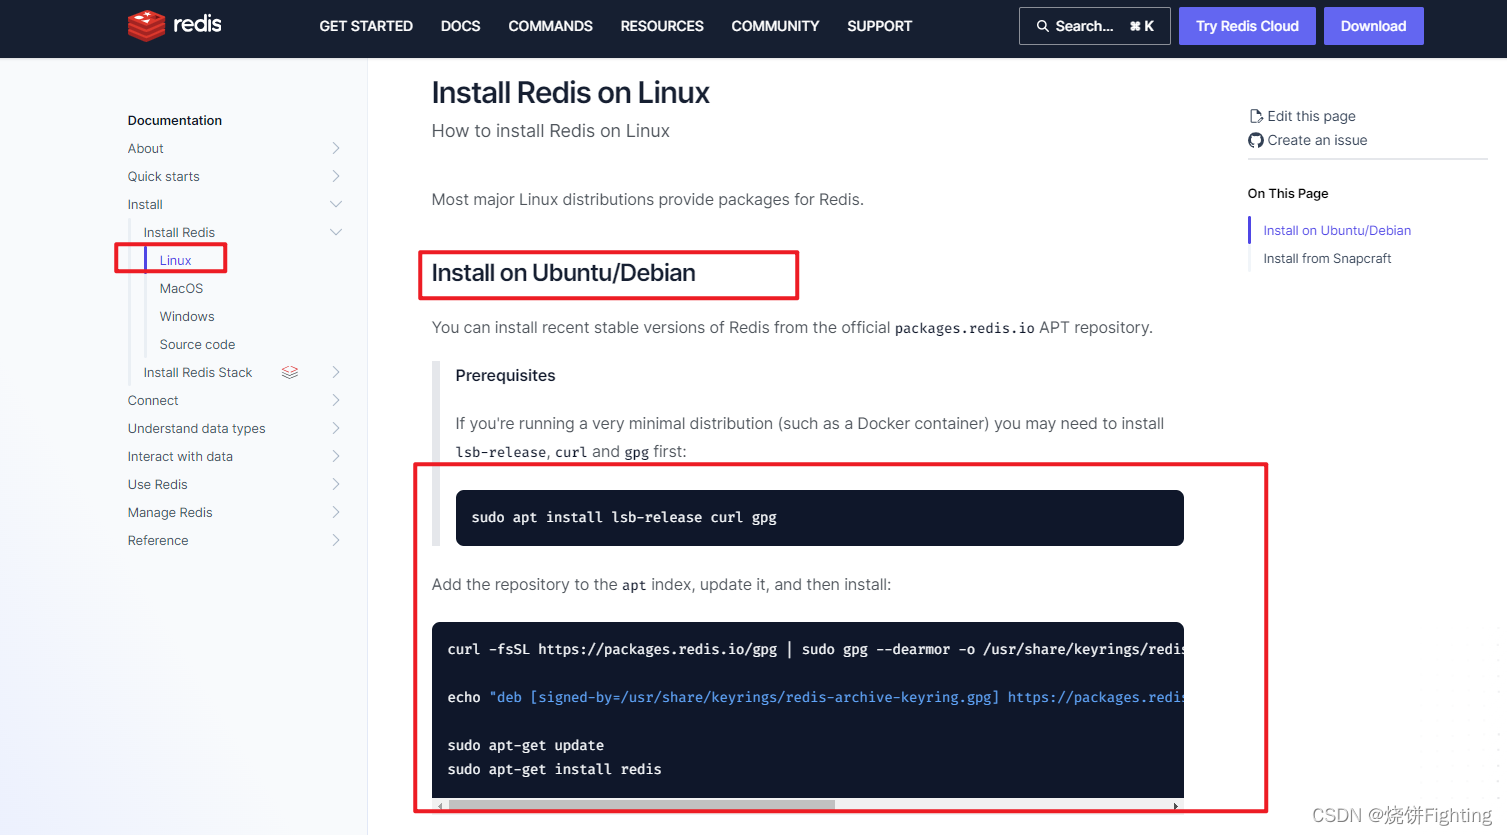
Task: Switch to the DOCS section
Action: (x=460, y=26)
